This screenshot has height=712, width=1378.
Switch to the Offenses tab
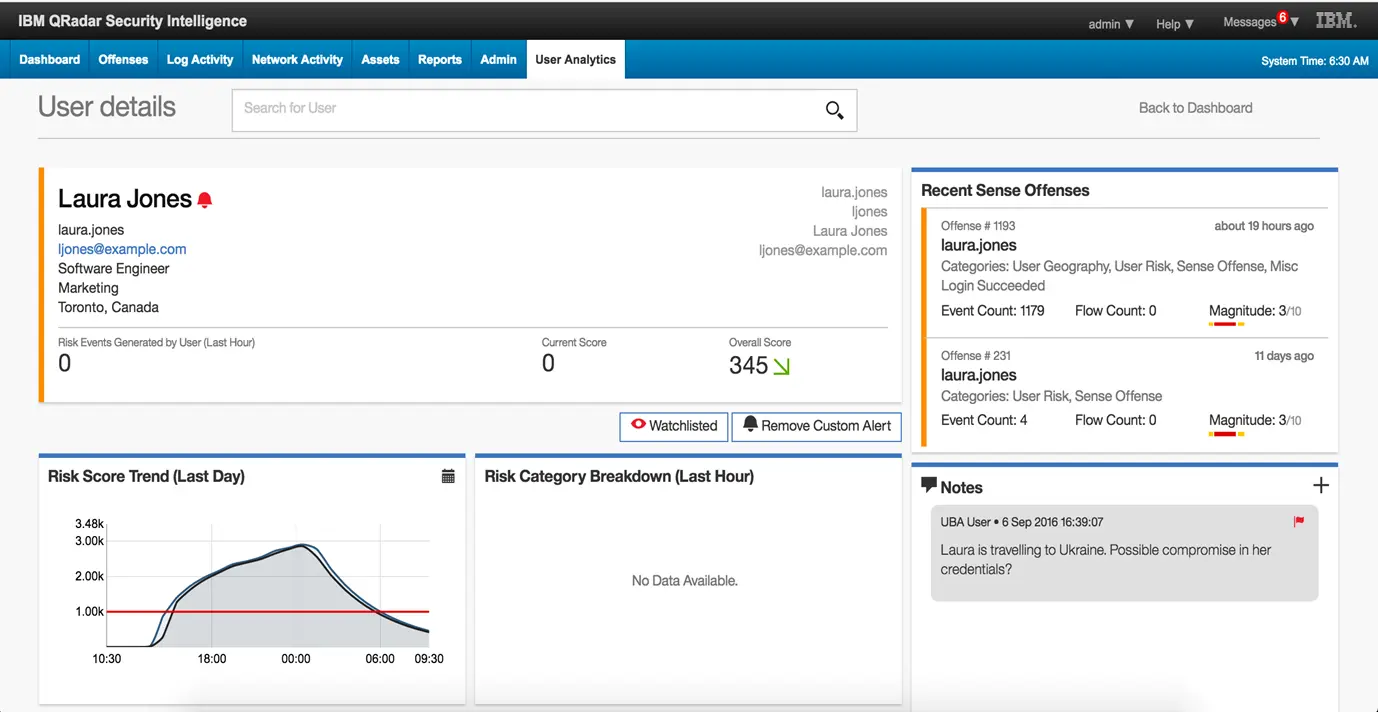[x=122, y=59]
